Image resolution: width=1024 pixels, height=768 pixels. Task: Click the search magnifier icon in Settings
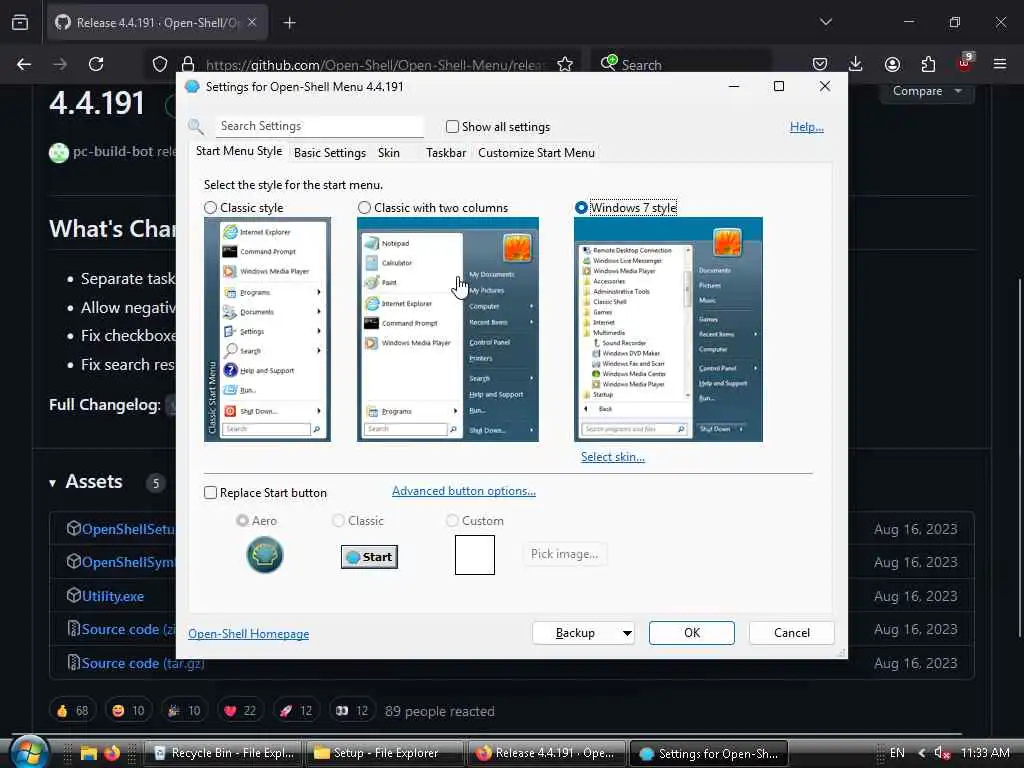196,127
